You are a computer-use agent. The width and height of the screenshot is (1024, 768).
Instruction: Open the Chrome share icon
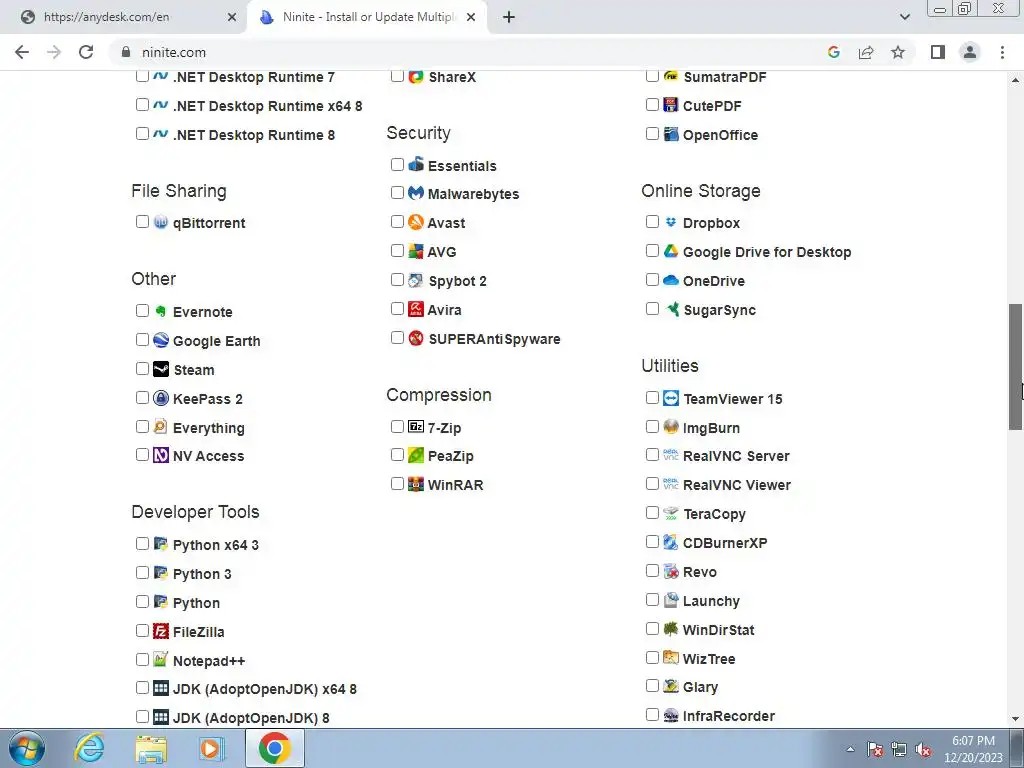click(866, 52)
